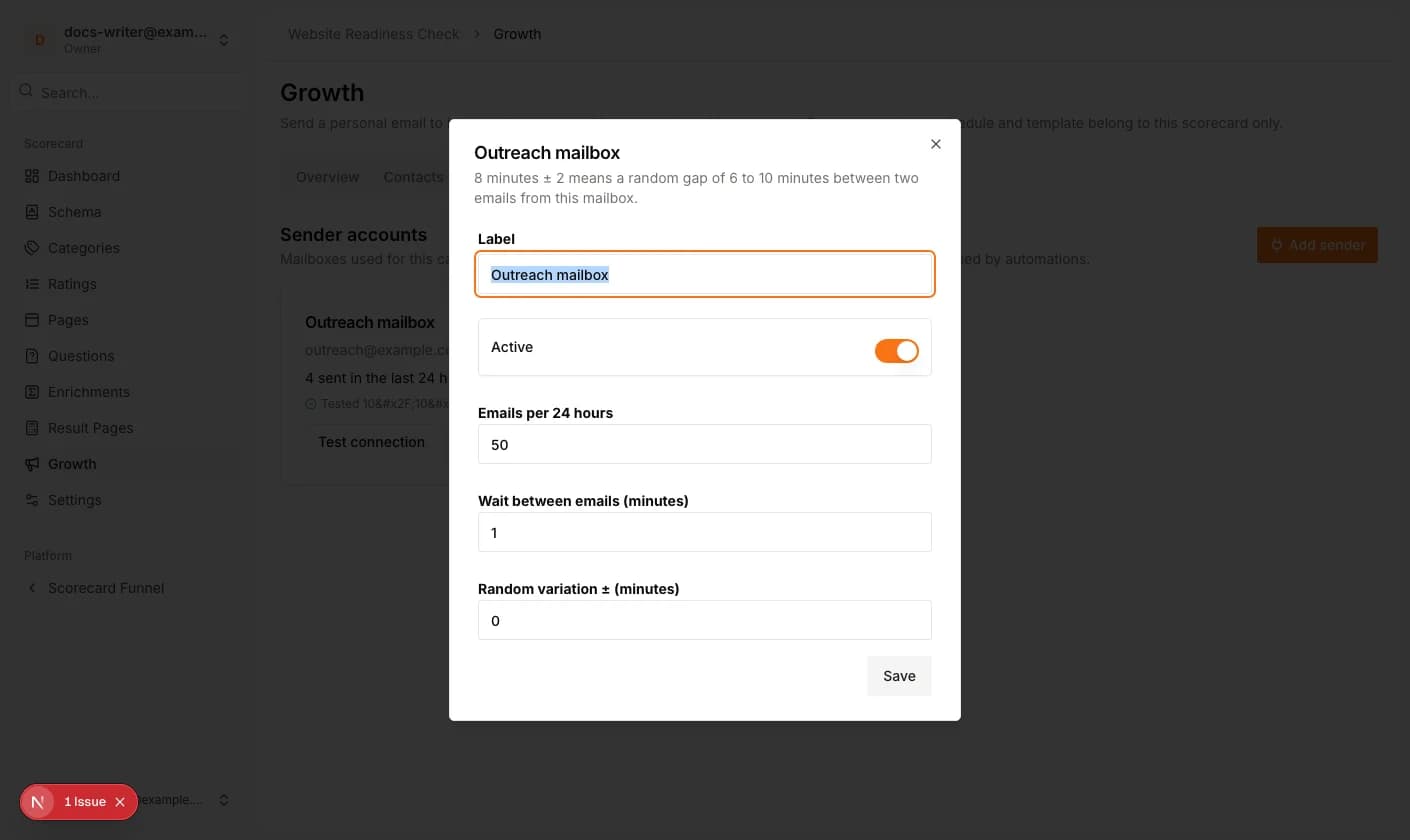This screenshot has height=840, width=1410.
Task: Click Test connection button
Action: point(371,442)
